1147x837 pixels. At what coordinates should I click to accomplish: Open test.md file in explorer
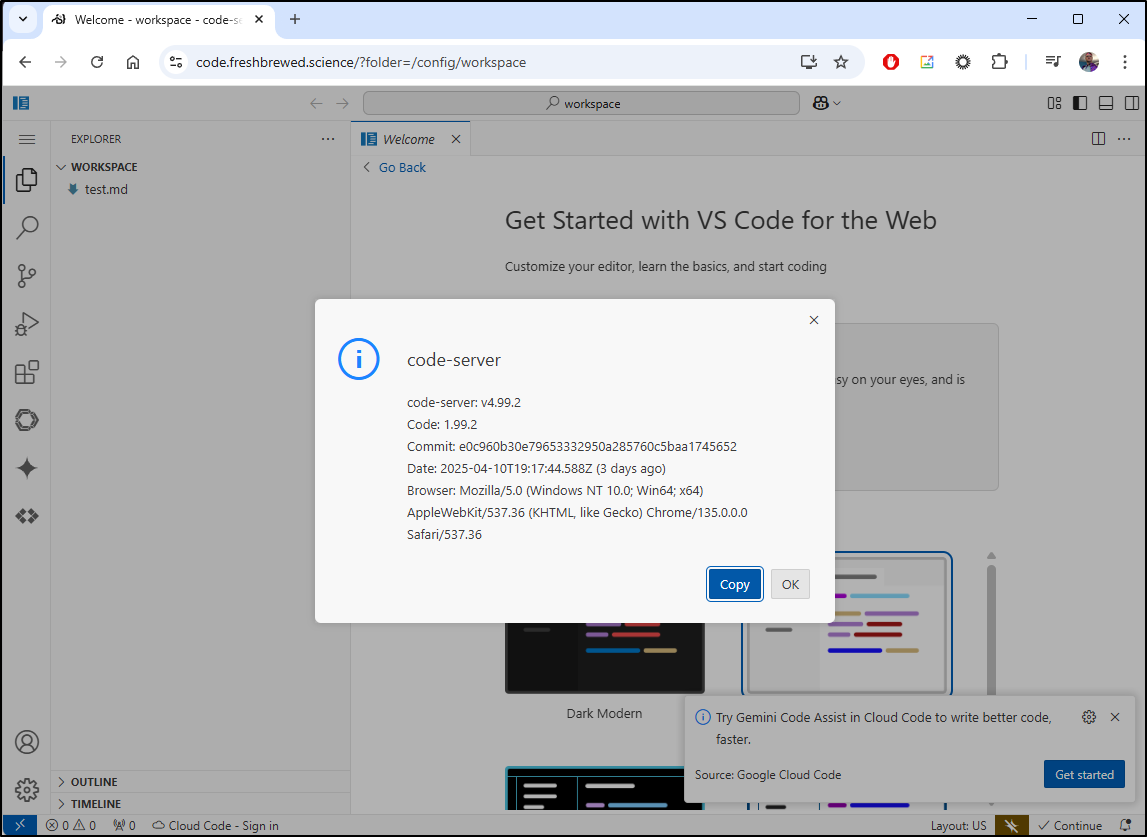point(106,189)
